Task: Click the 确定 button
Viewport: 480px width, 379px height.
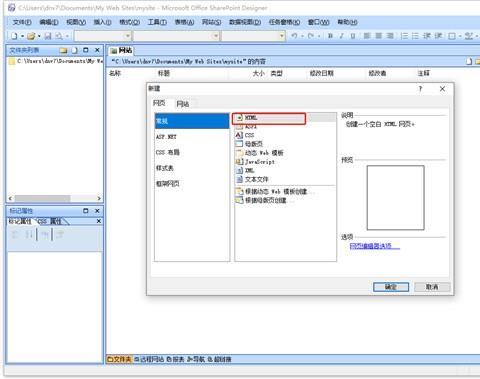Action: [x=391, y=287]
